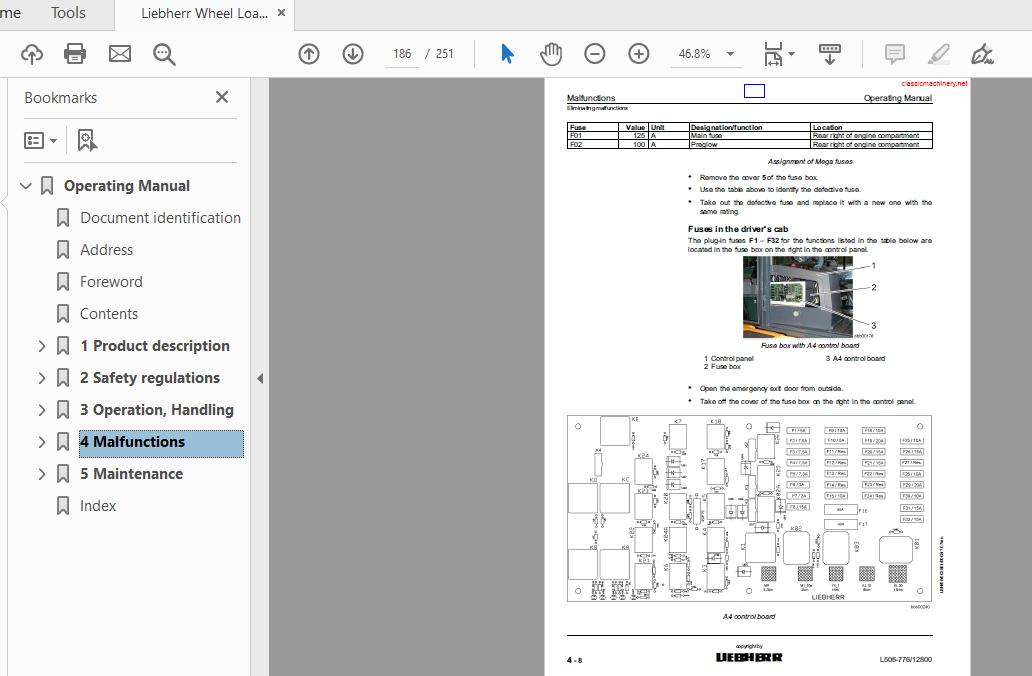This screenshot has width=1032, height=676.
Task: Open the Print dialog
Action: coord(75,54)
